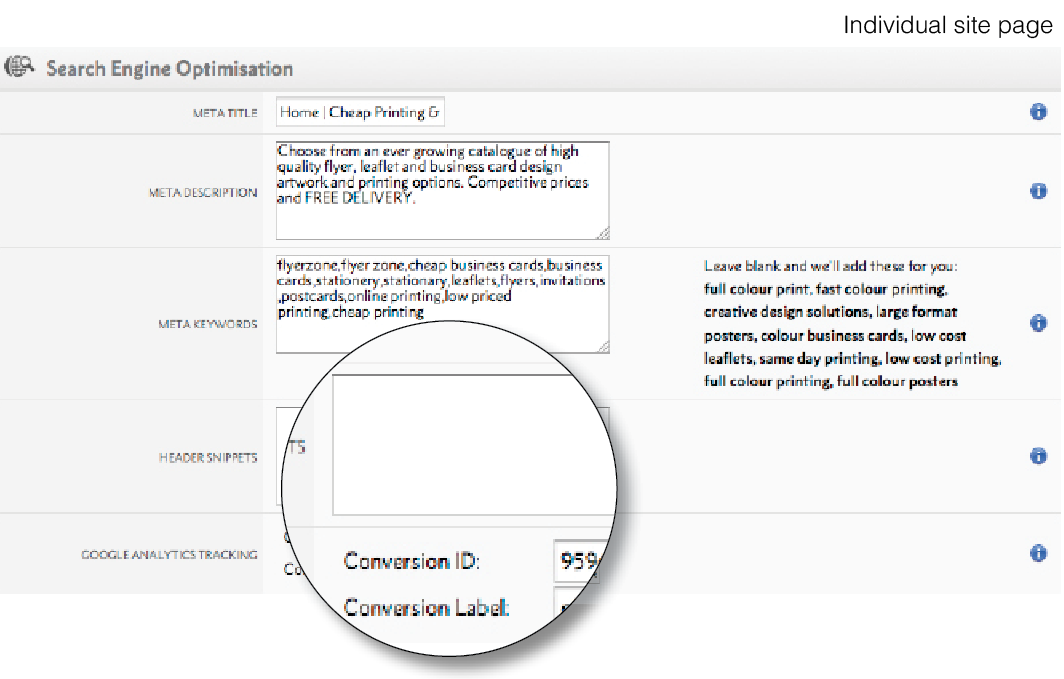This screenshot has height=679, width=1064.
Task: Click the Header Snippets text box
Action: [x=470, y=445]
